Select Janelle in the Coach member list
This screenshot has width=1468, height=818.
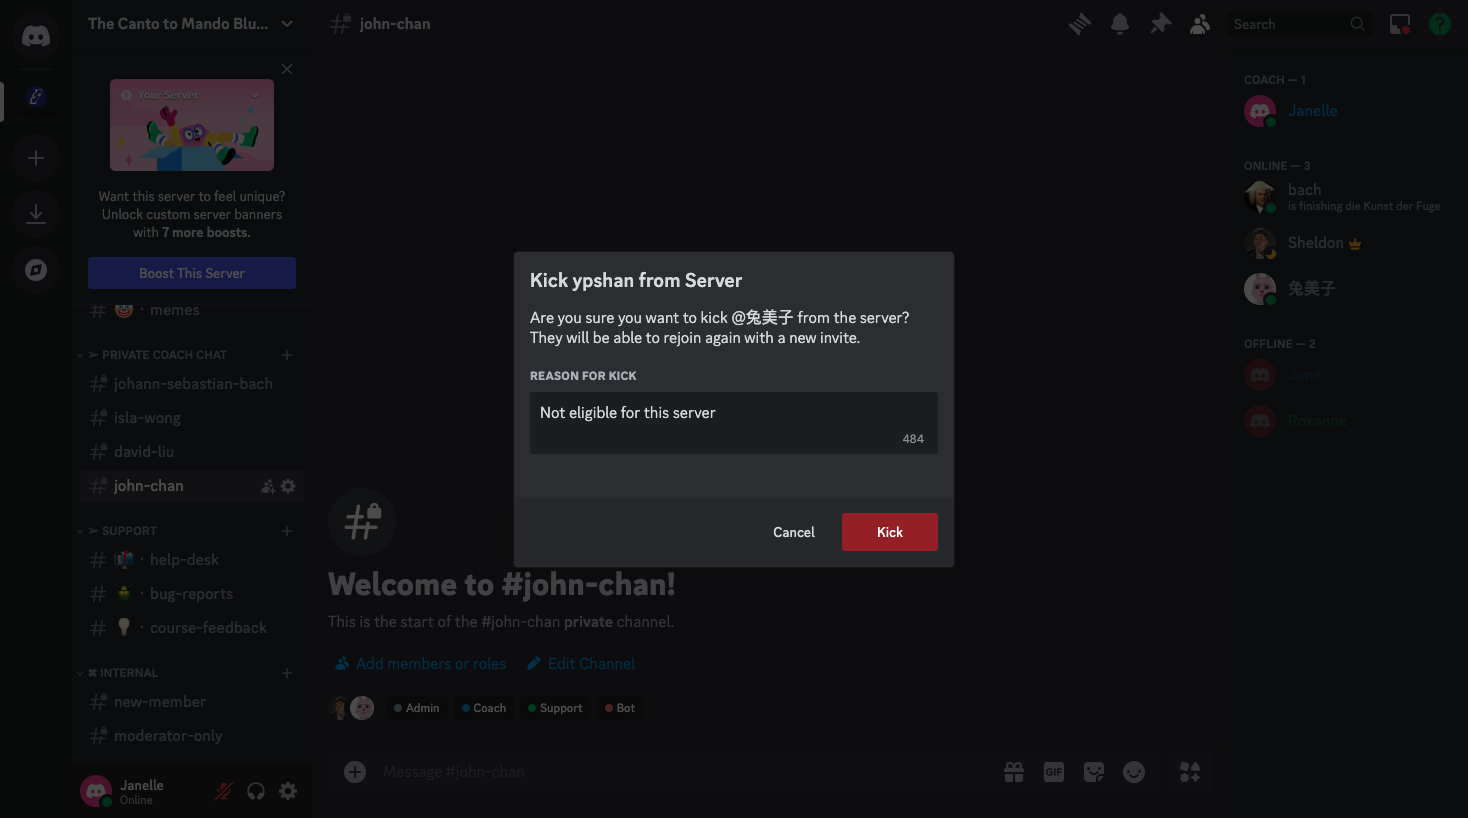click(1346, 111)
